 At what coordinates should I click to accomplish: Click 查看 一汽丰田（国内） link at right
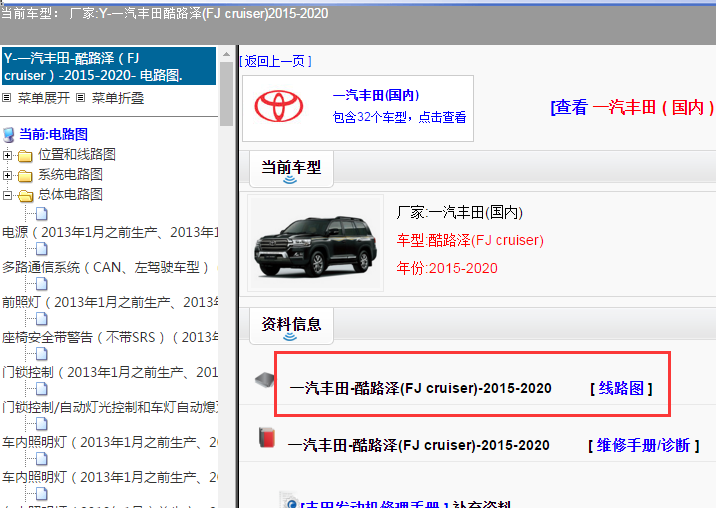[x=633, y=107]
